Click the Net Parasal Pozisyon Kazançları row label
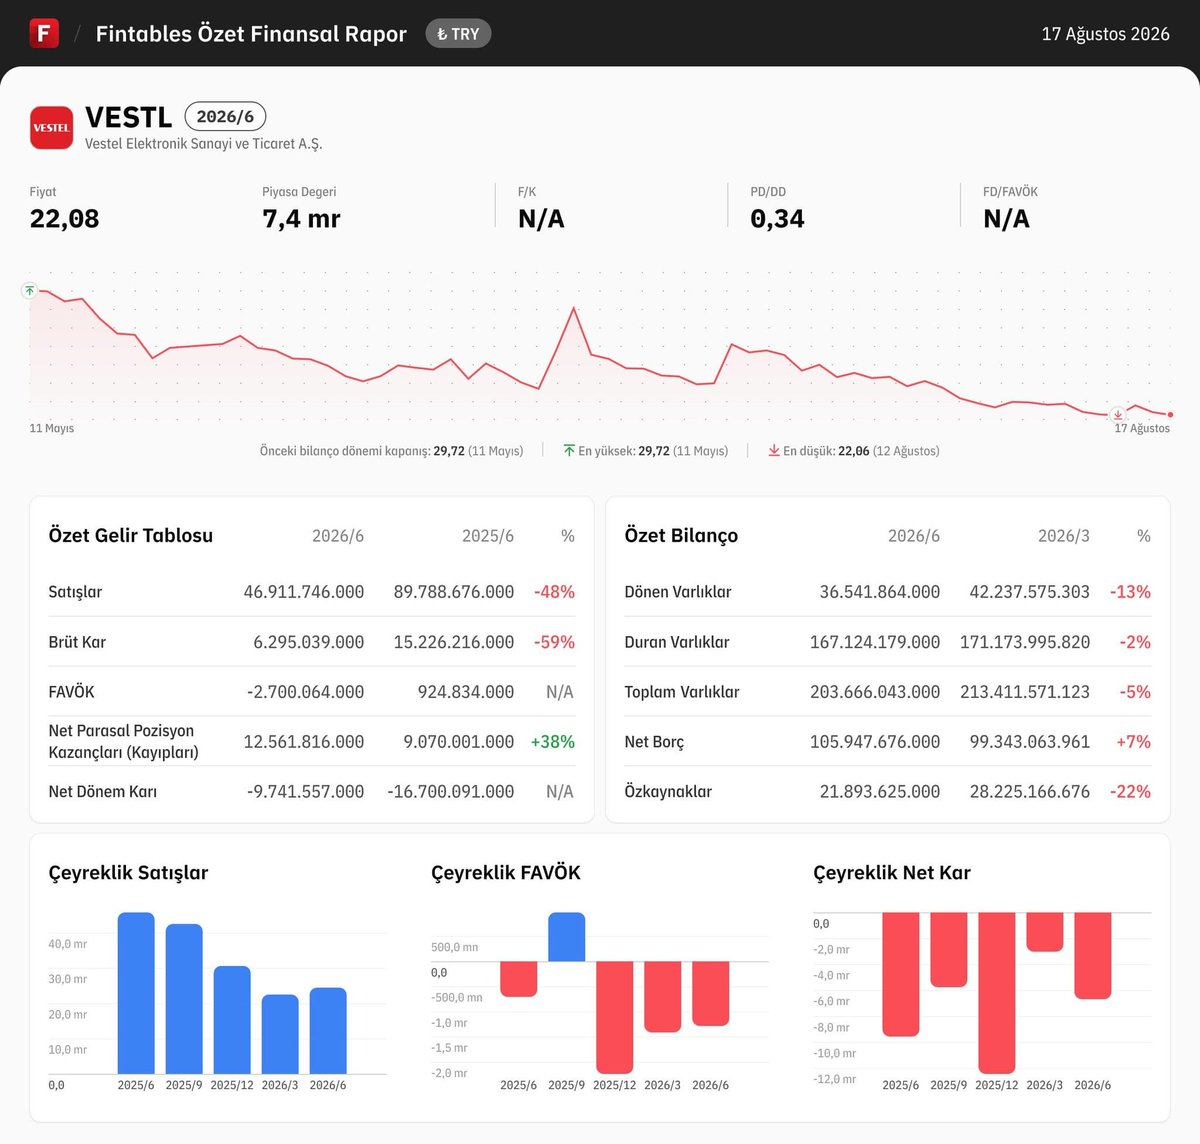1200x1144 pixels. coord(124,742)
